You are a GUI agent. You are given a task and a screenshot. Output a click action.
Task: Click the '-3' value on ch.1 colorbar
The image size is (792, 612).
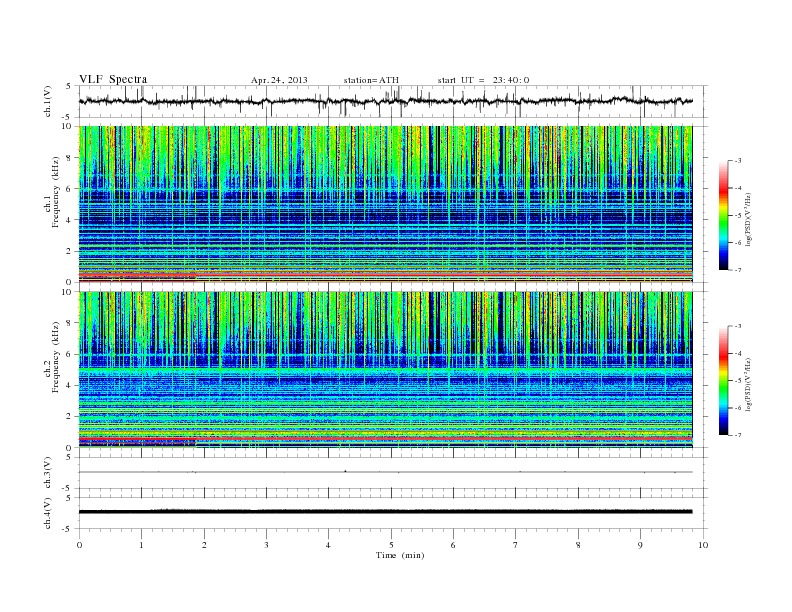tap(738, 161)
